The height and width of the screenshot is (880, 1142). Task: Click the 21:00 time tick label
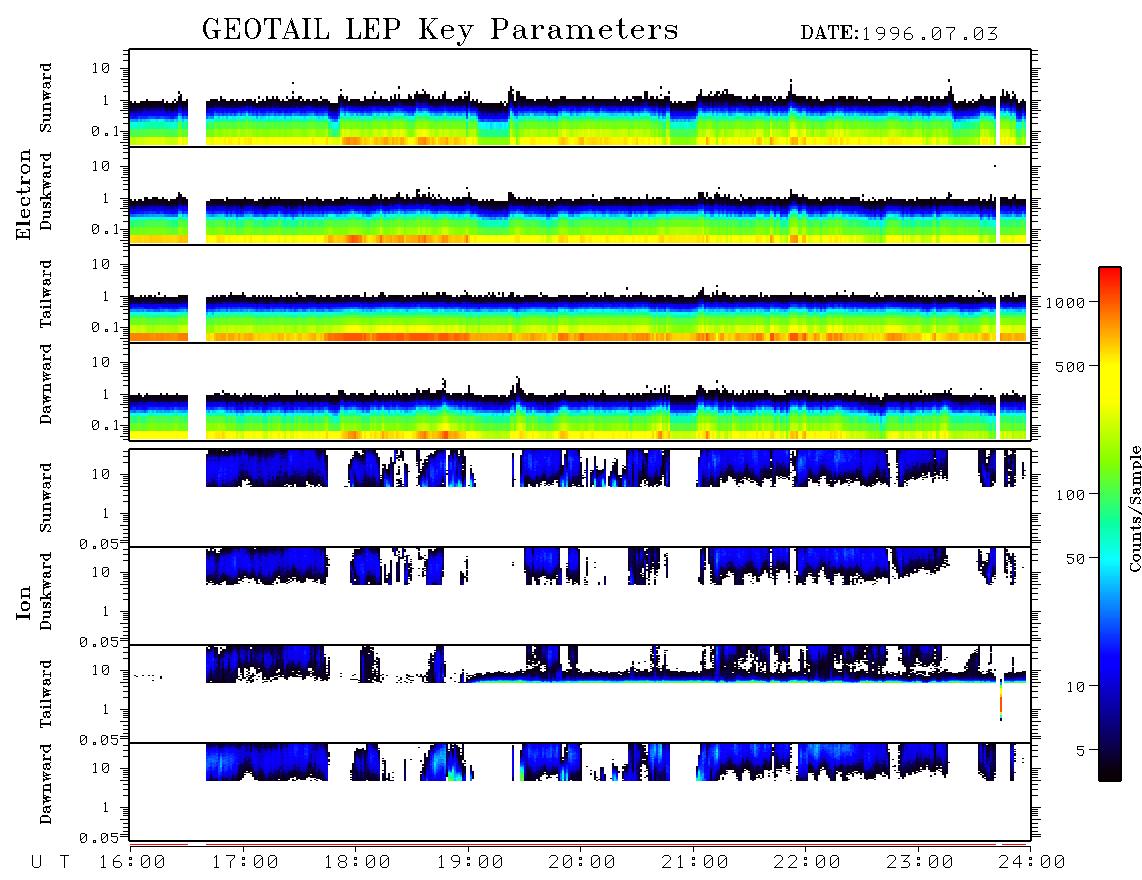(x=695, y=862)
